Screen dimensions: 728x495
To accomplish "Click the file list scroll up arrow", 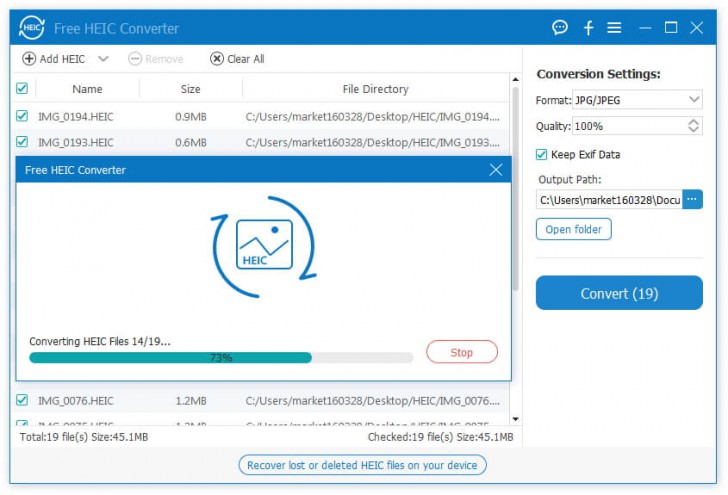I will pos(515,79).
